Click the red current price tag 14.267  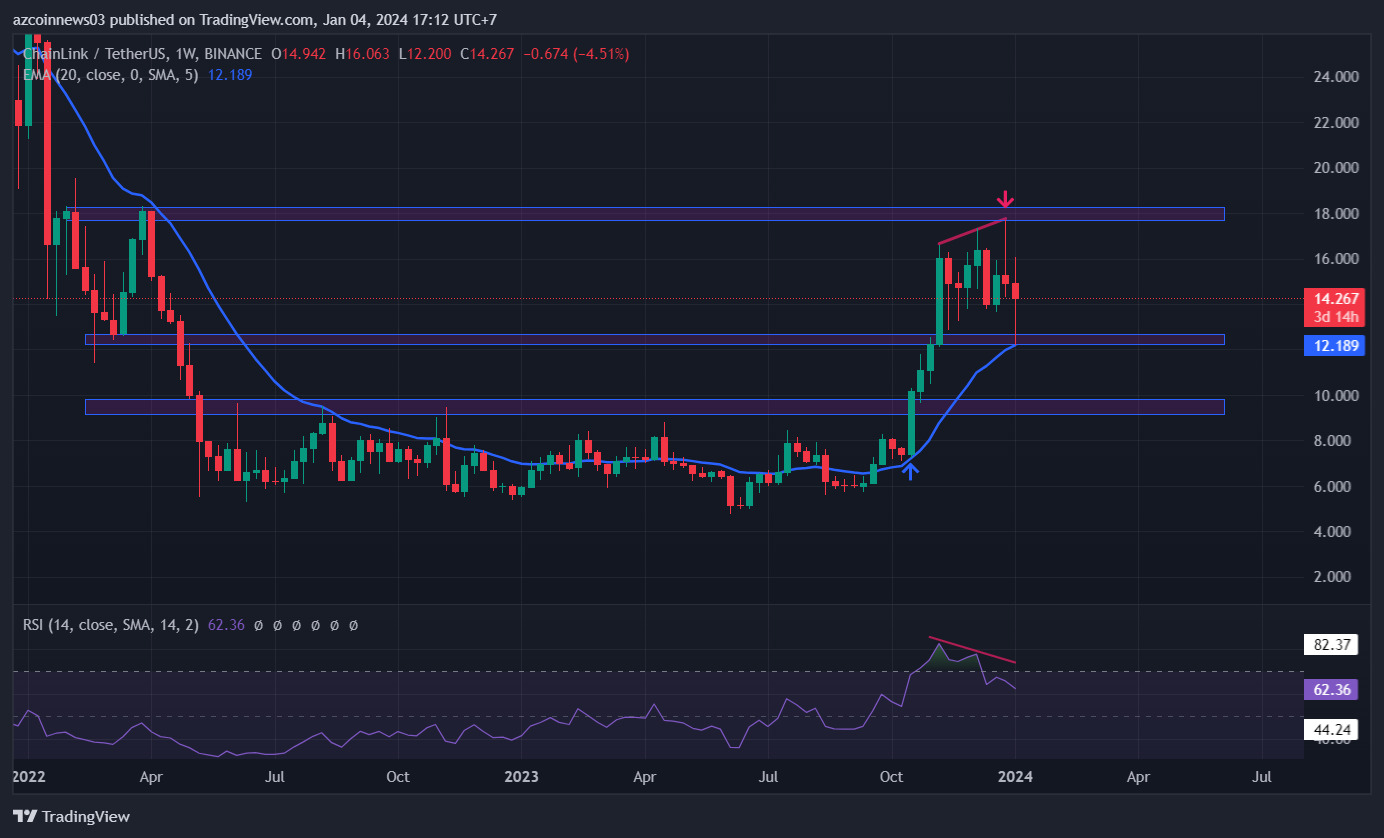coord(1335,298)
